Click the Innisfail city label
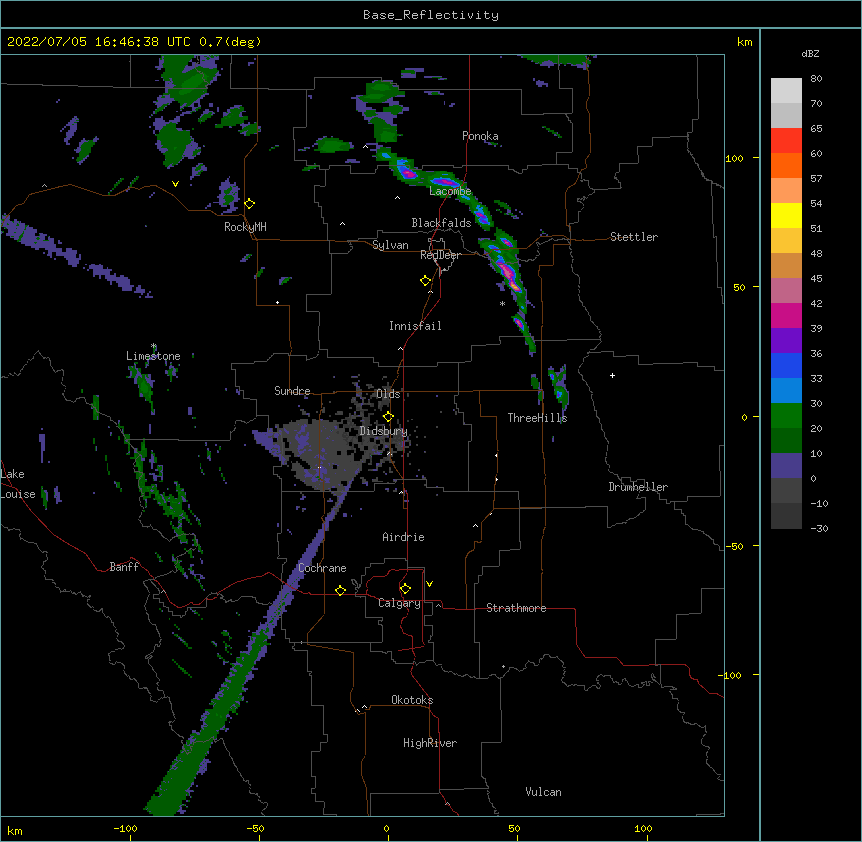This screenshot has height=842, width=862. [415, 326]
